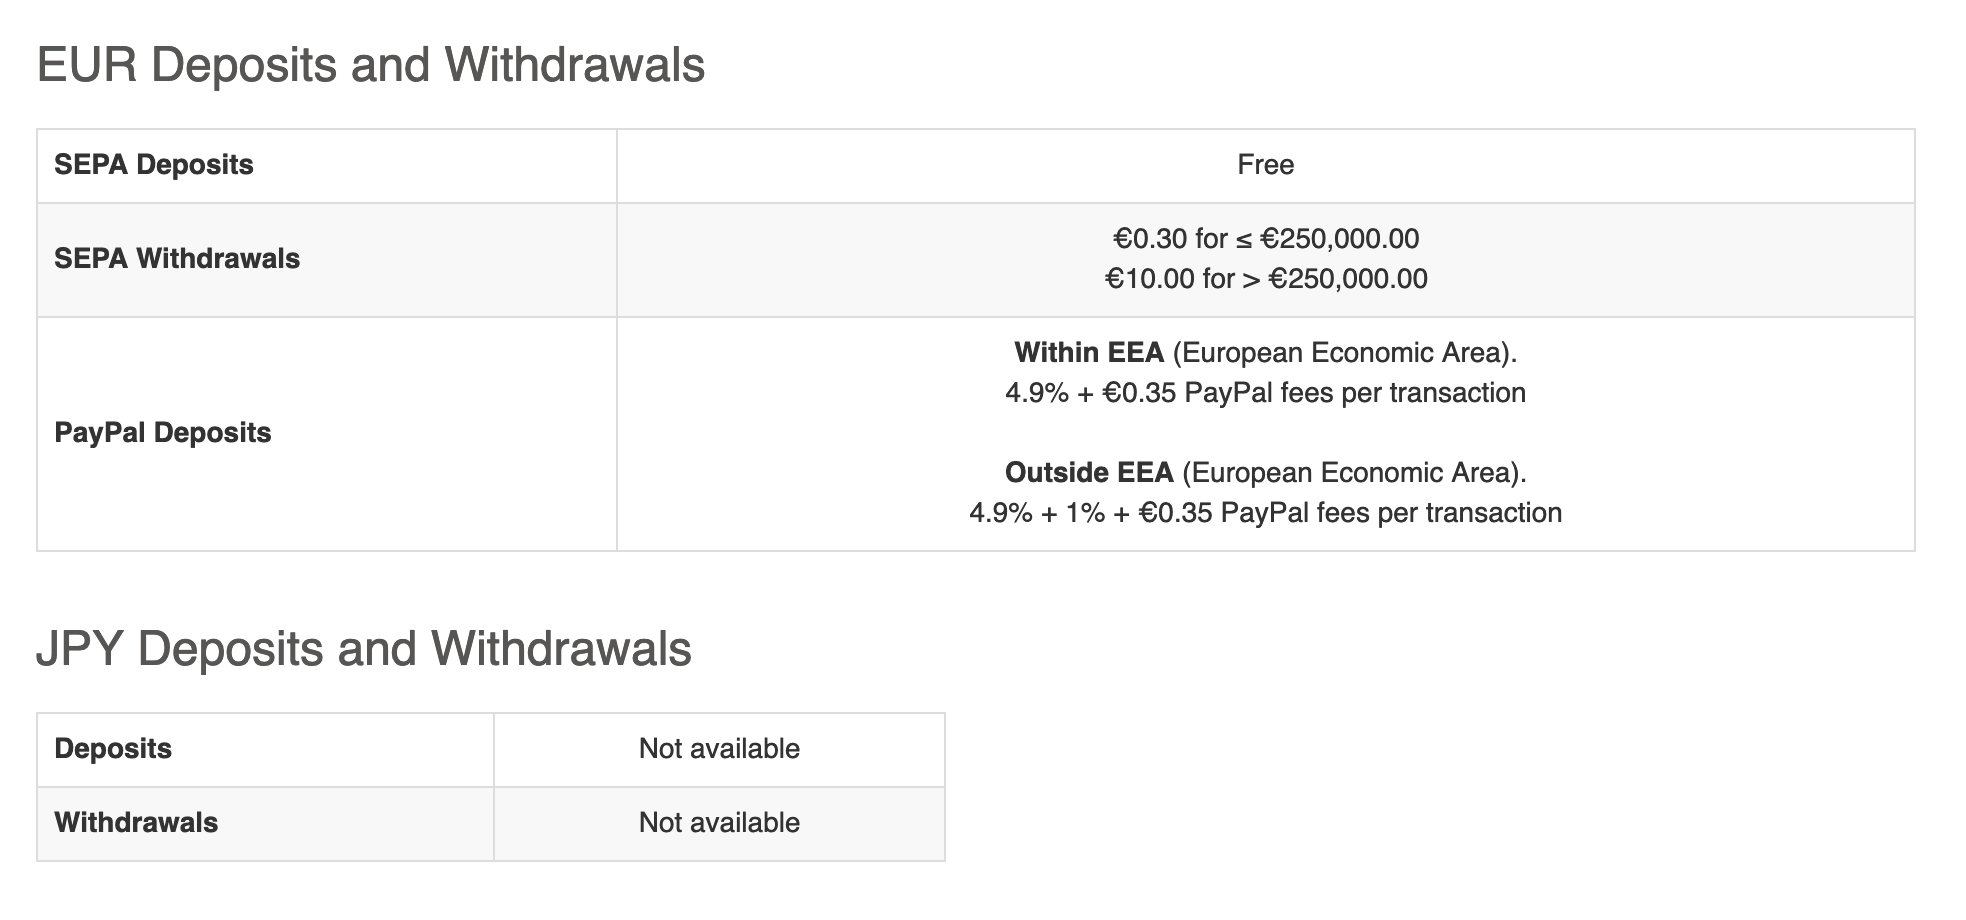Click Not available in the JPY Withdrawals row
Viewport: 1966px width, 920px height.
719,823
